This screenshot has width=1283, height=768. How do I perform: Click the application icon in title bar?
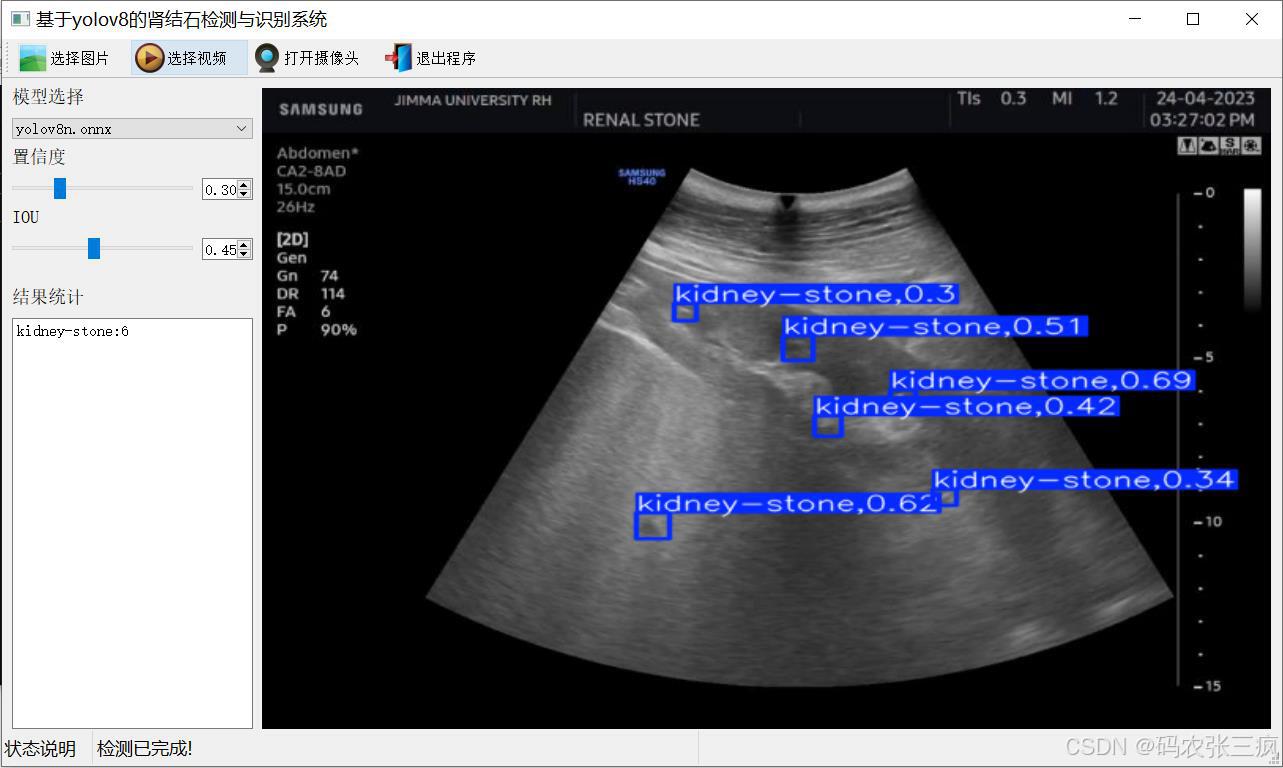(19, 19)
